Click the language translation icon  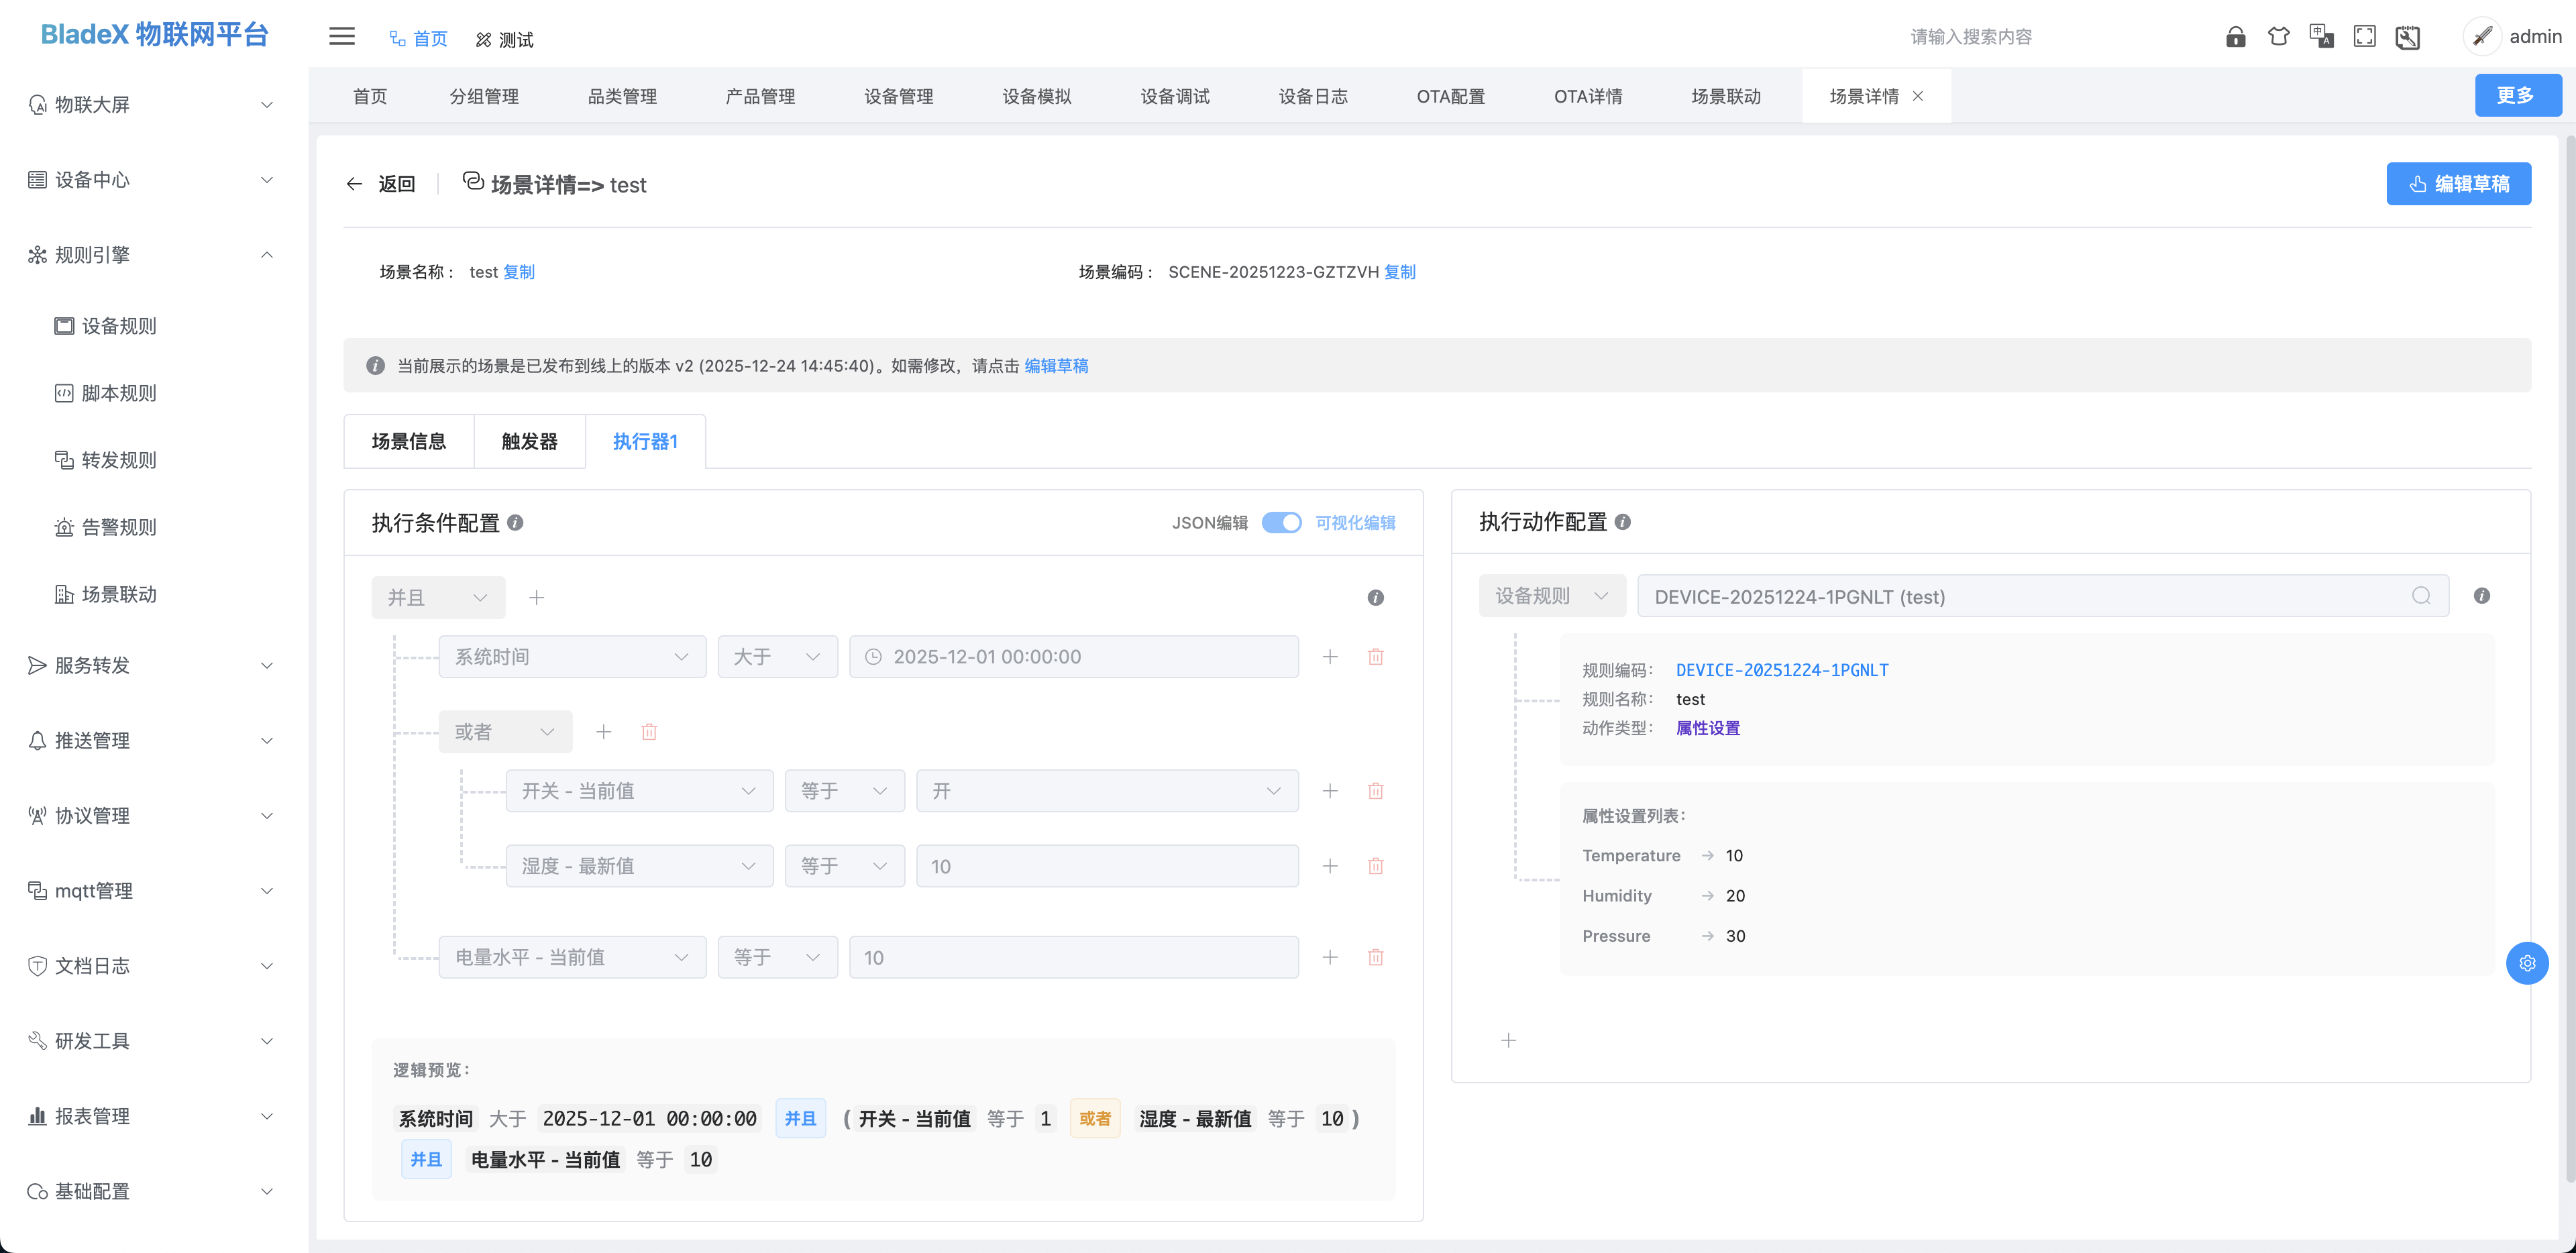tap(2321, 37)
